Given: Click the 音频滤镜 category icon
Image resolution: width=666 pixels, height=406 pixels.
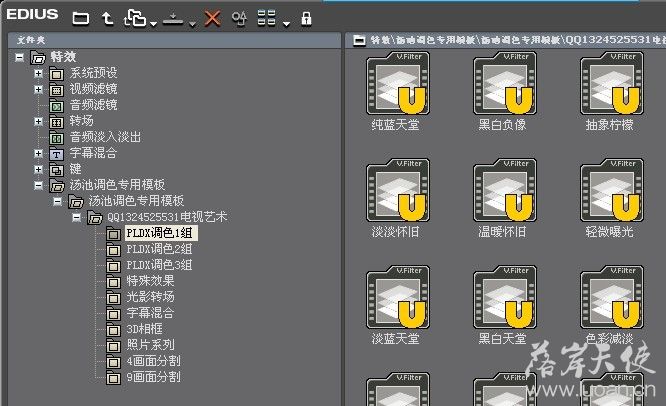Looking at the screenshot, I should click(x=56, y=106).
